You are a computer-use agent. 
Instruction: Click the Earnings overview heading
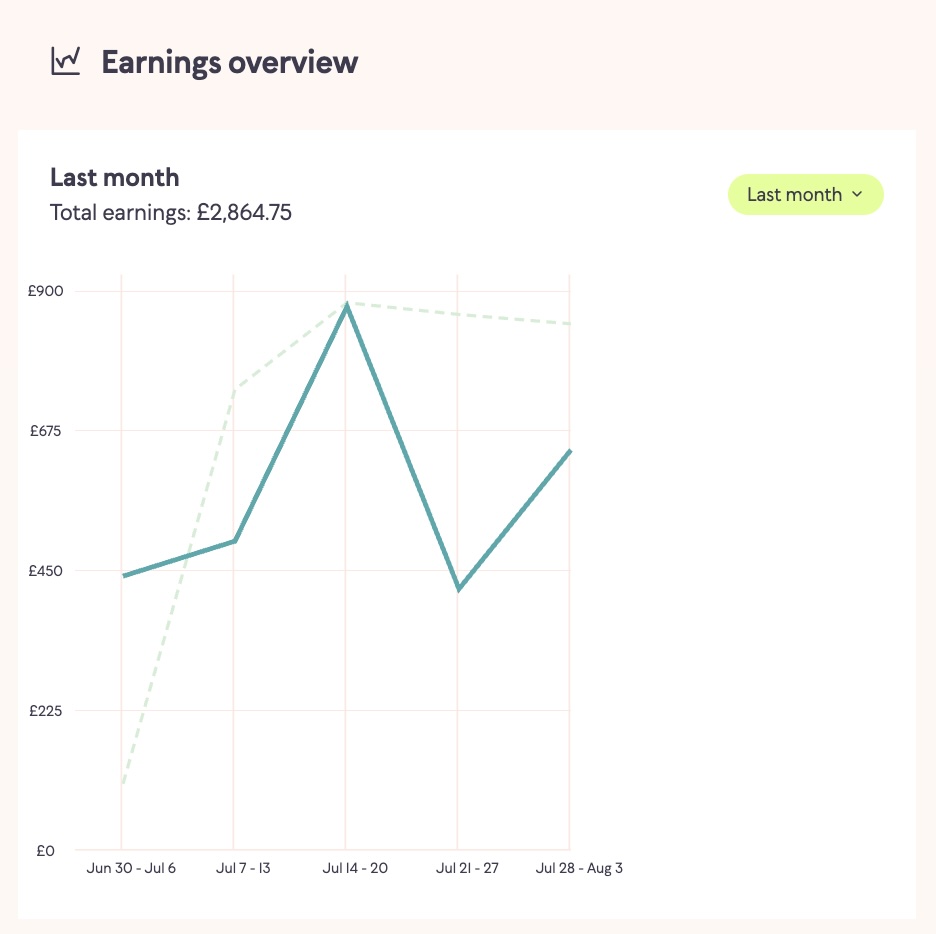click(229, 62)
